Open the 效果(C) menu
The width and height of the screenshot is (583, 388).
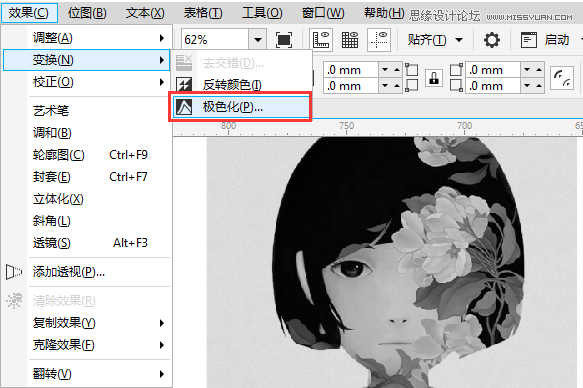[29, 13]
